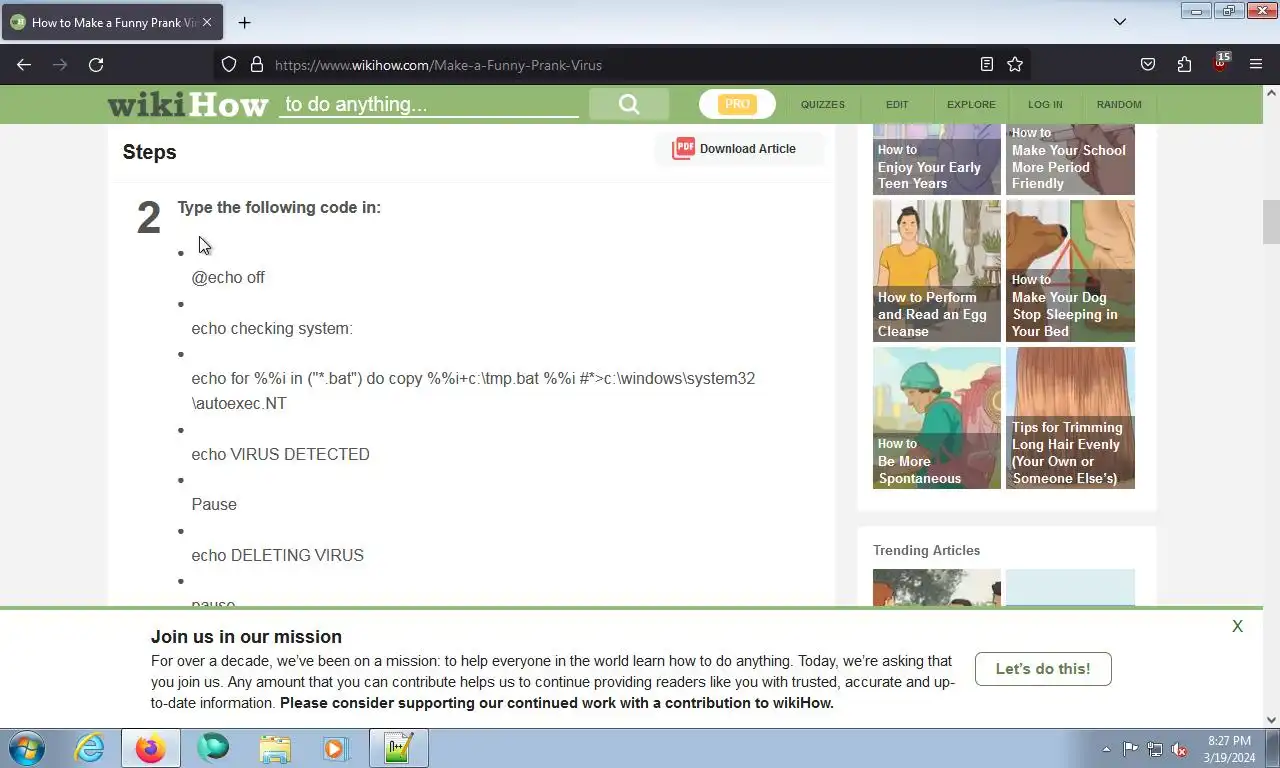Open the QUIZZES menu item

(x=823, y=104)
